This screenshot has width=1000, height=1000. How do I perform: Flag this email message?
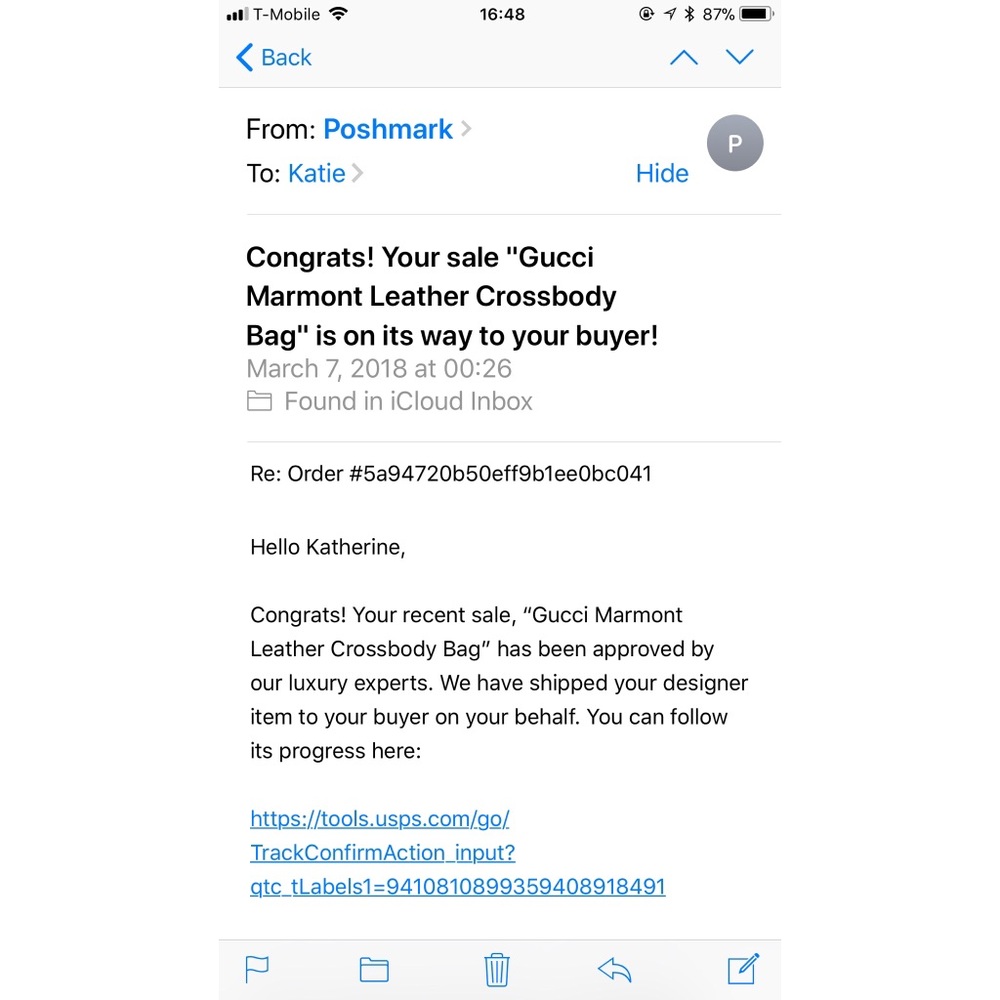(257, 969)
